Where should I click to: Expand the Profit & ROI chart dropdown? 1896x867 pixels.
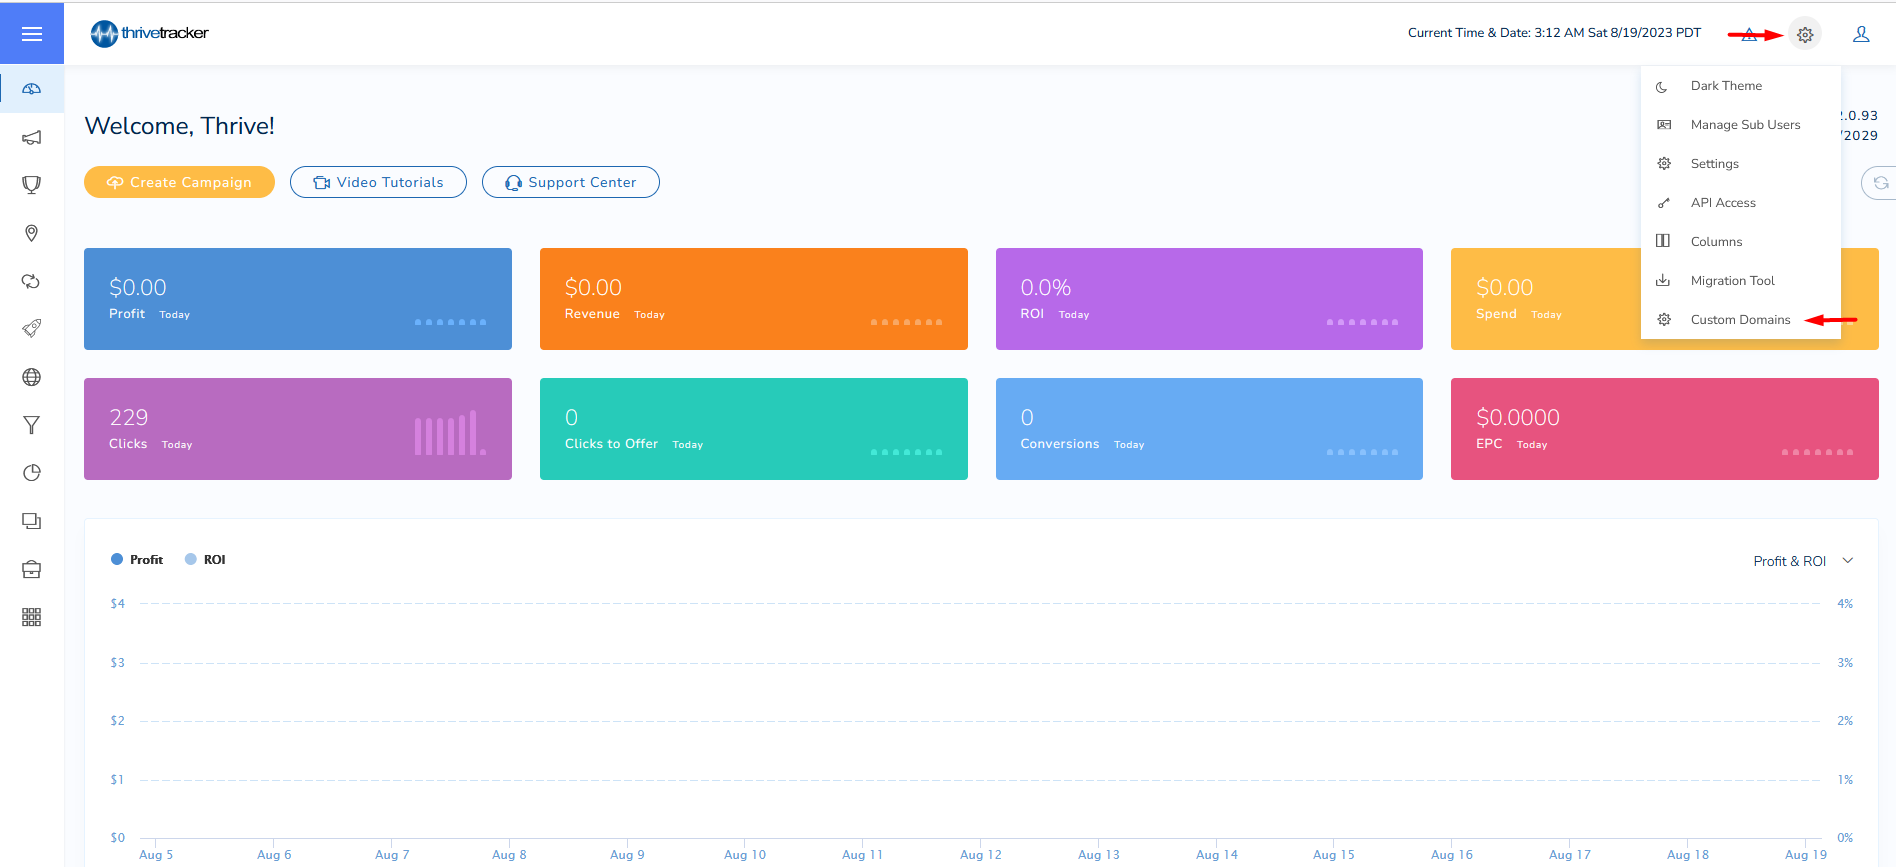pos(1803,561)
